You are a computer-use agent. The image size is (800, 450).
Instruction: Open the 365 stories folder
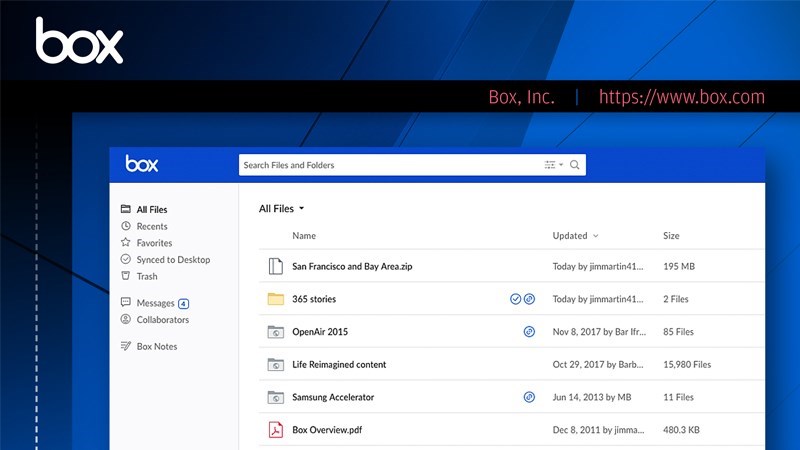tap(314, 299)
